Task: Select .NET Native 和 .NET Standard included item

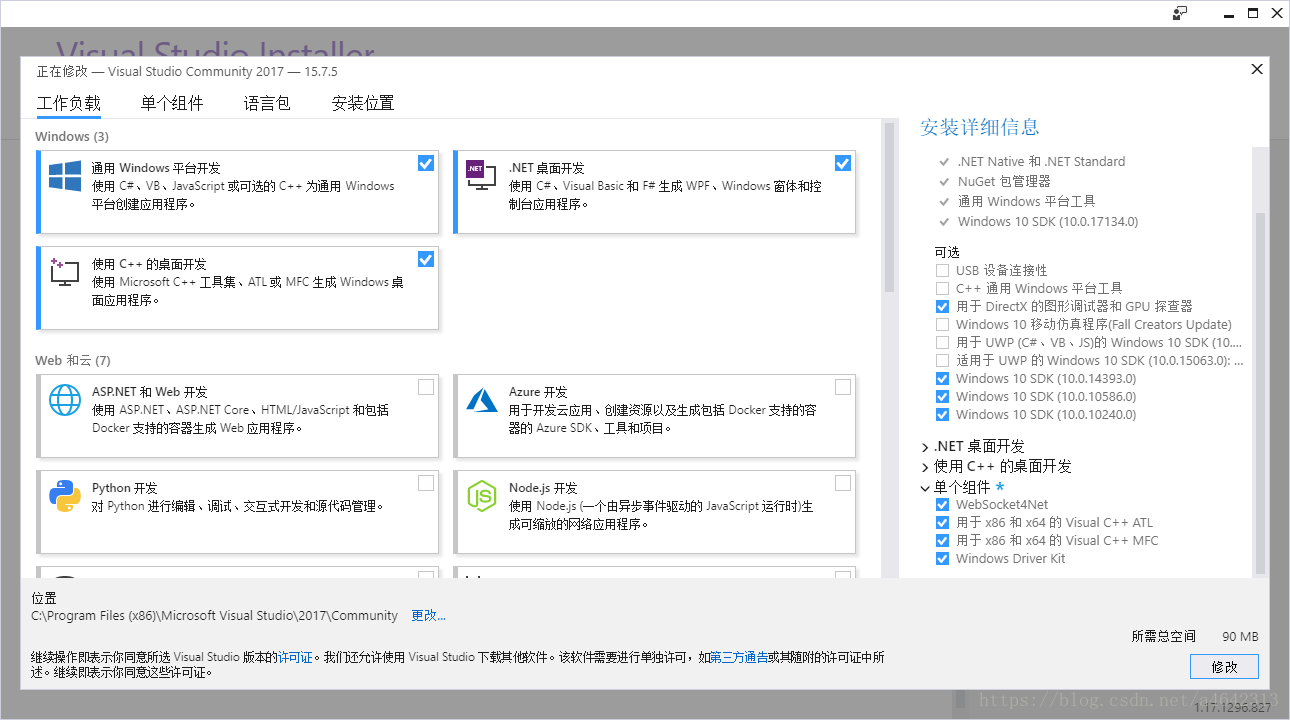Action: point(1041,161)
